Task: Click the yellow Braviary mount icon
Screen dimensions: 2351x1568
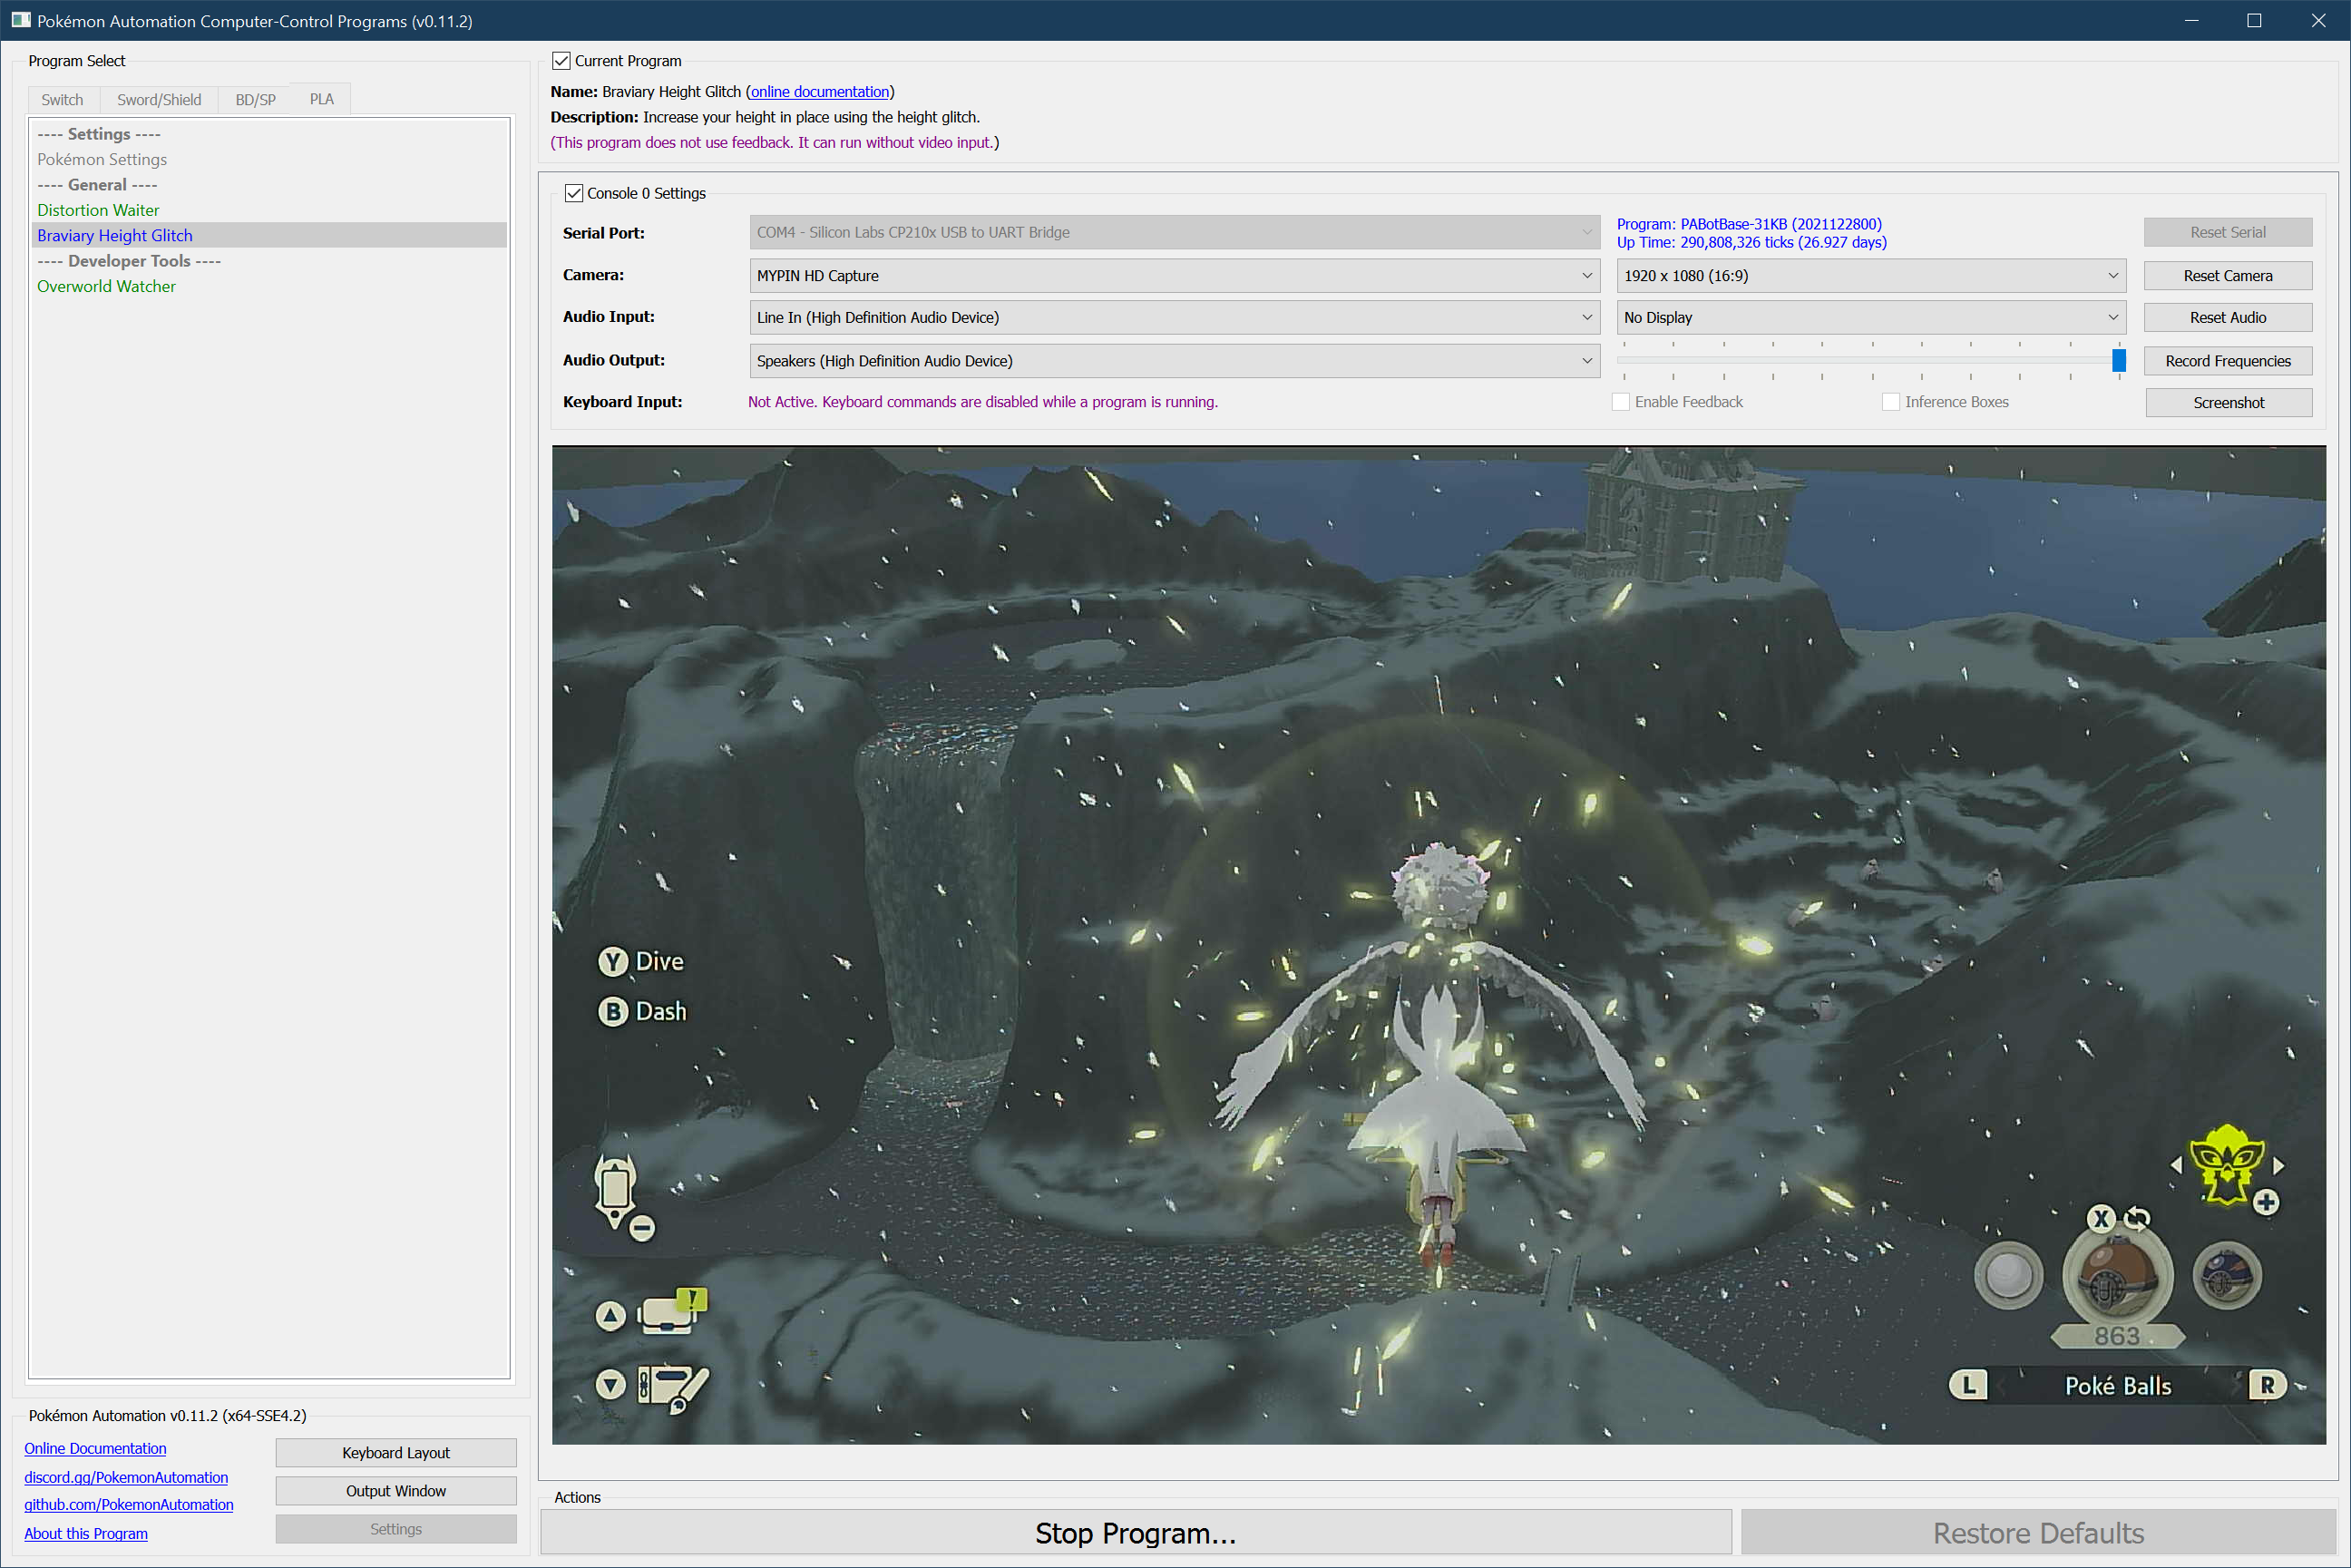Action: (x=2226, y=1164)
